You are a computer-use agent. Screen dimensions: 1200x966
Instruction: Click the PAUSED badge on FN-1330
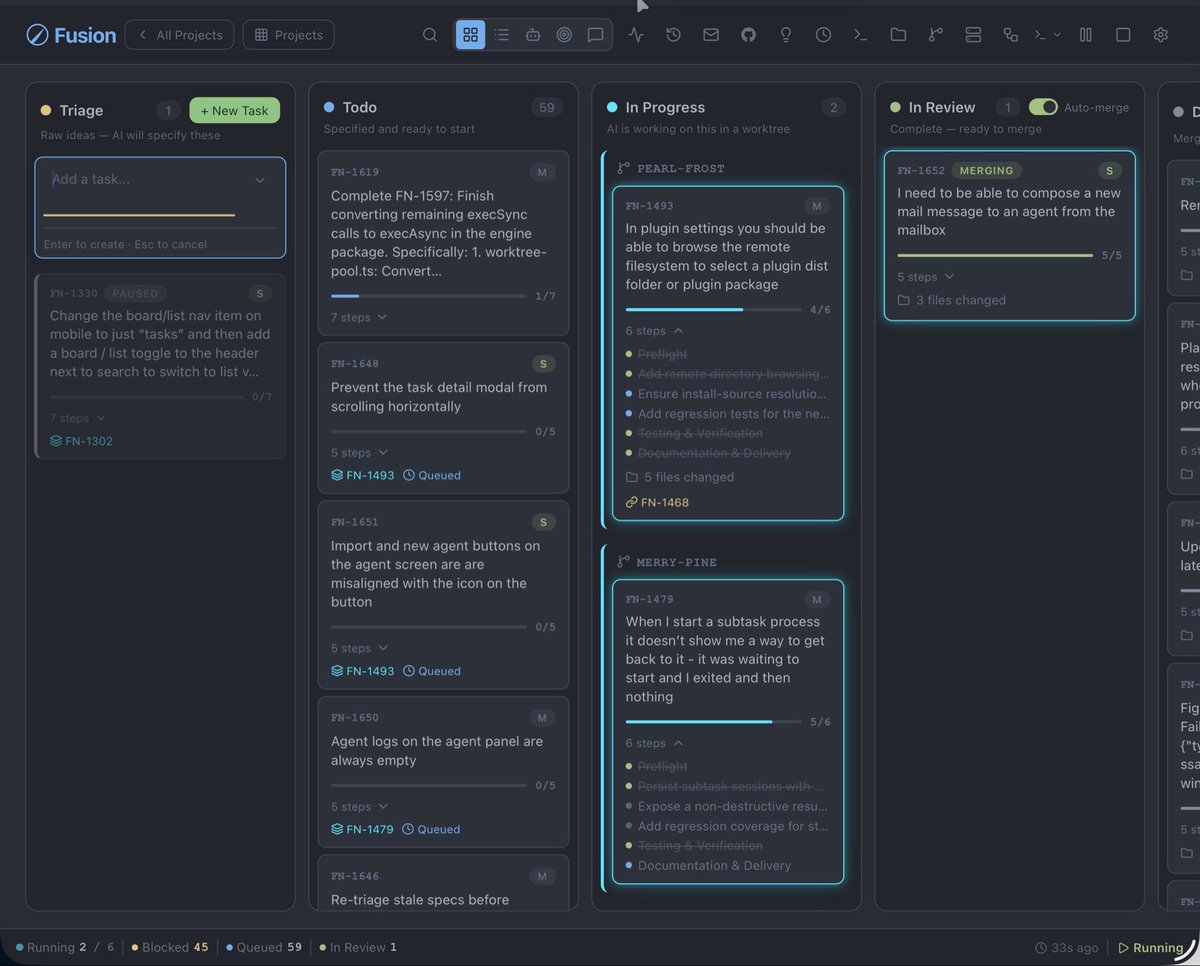(x=135, y=294)
